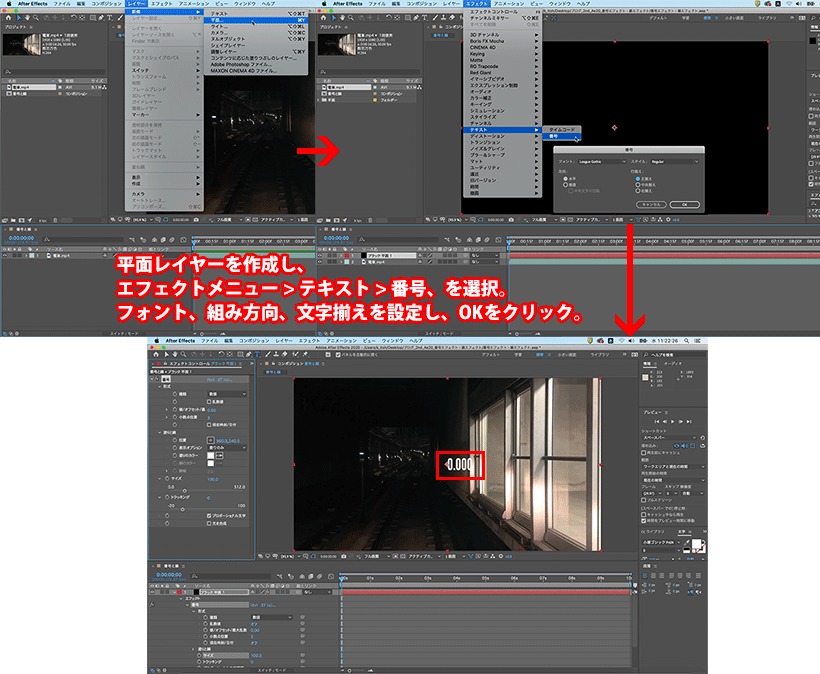This screenshot has width=820, height=674.
Task: Select 中央揃え alignment in 番号 dialog
Action: (637, 185)
